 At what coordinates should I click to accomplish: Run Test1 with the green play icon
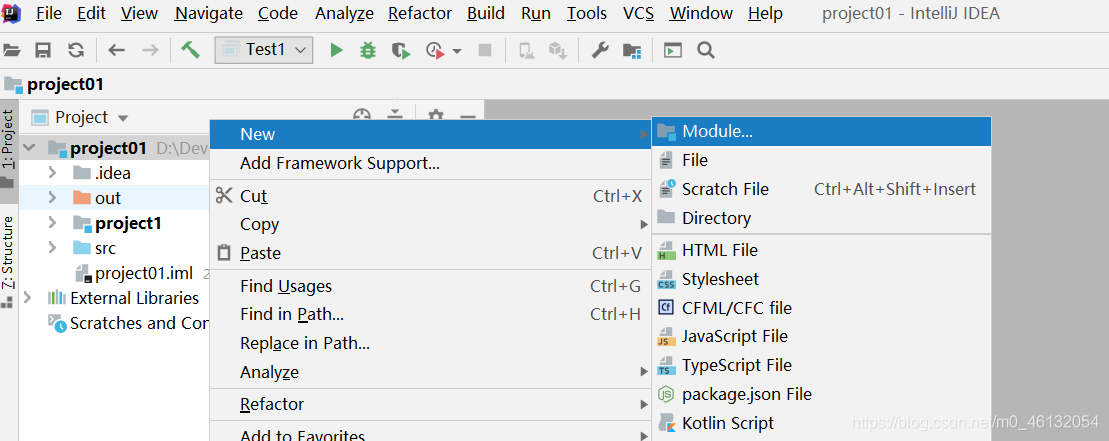(x=337, y=50)
